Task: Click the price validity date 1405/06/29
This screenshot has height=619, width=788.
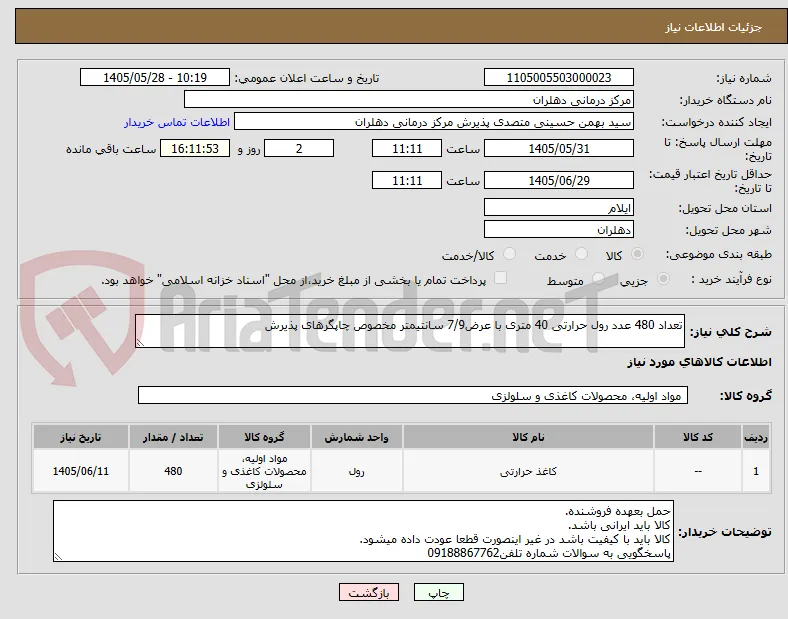Action: click(558, 180)
